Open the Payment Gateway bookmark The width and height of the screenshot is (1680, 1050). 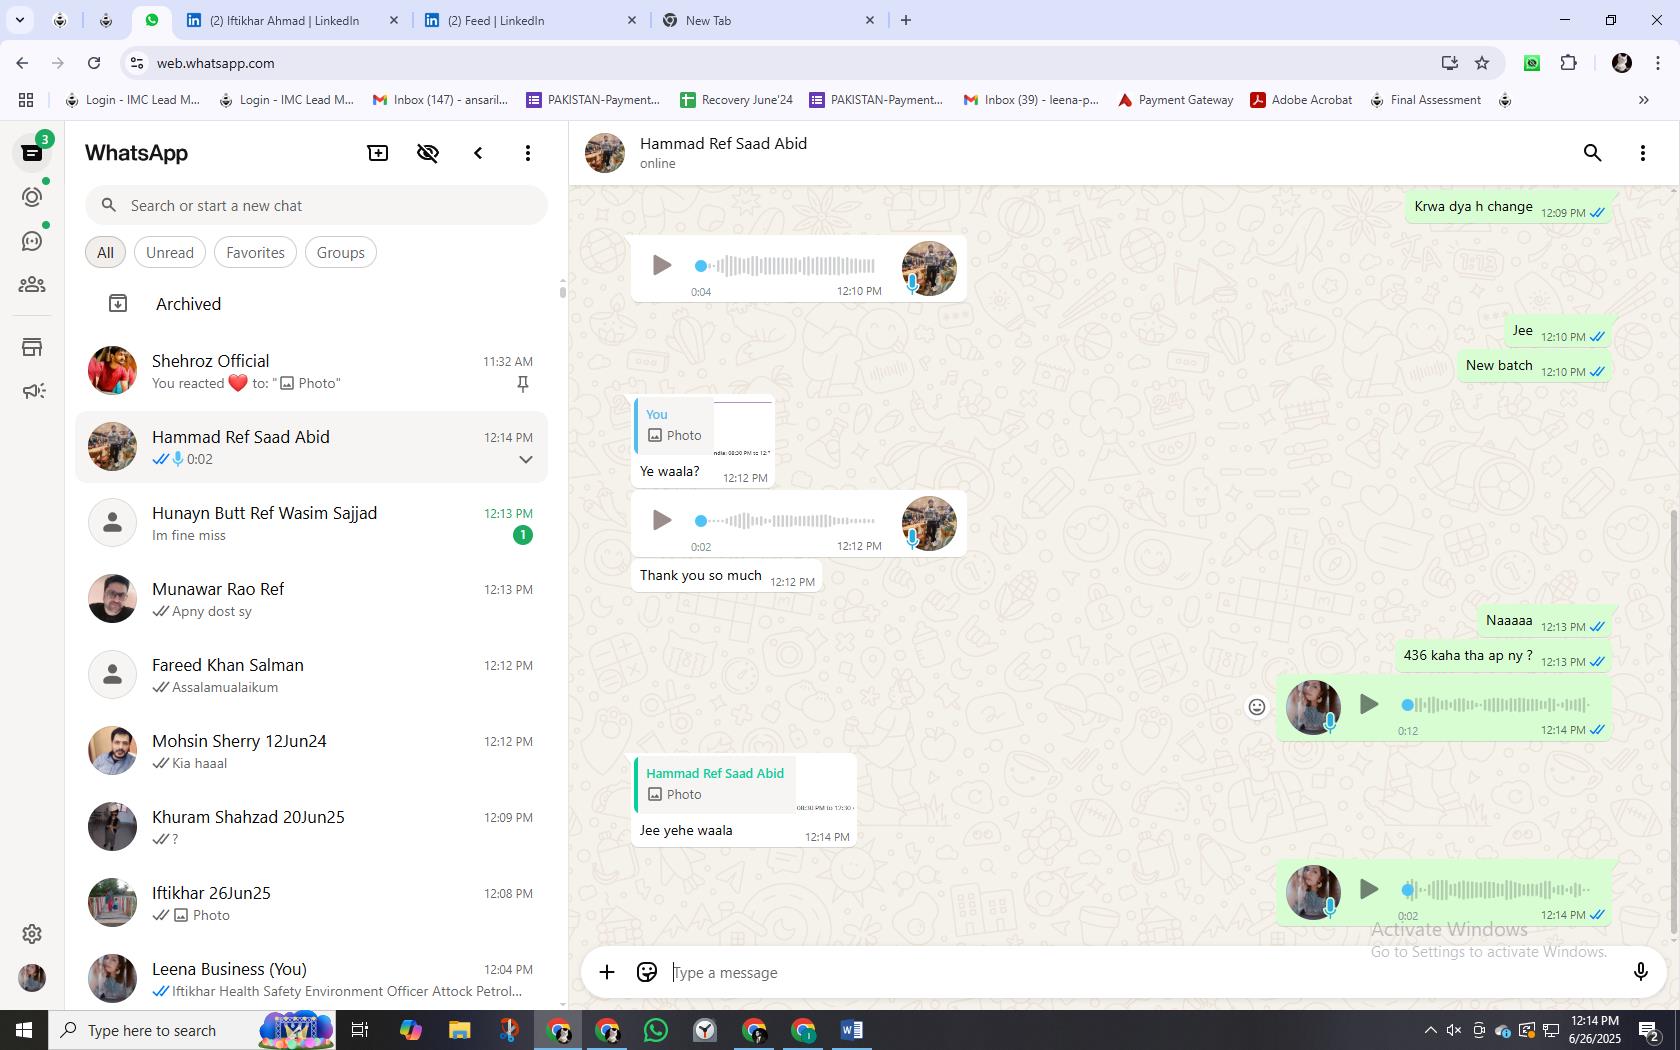(1176, 100)
